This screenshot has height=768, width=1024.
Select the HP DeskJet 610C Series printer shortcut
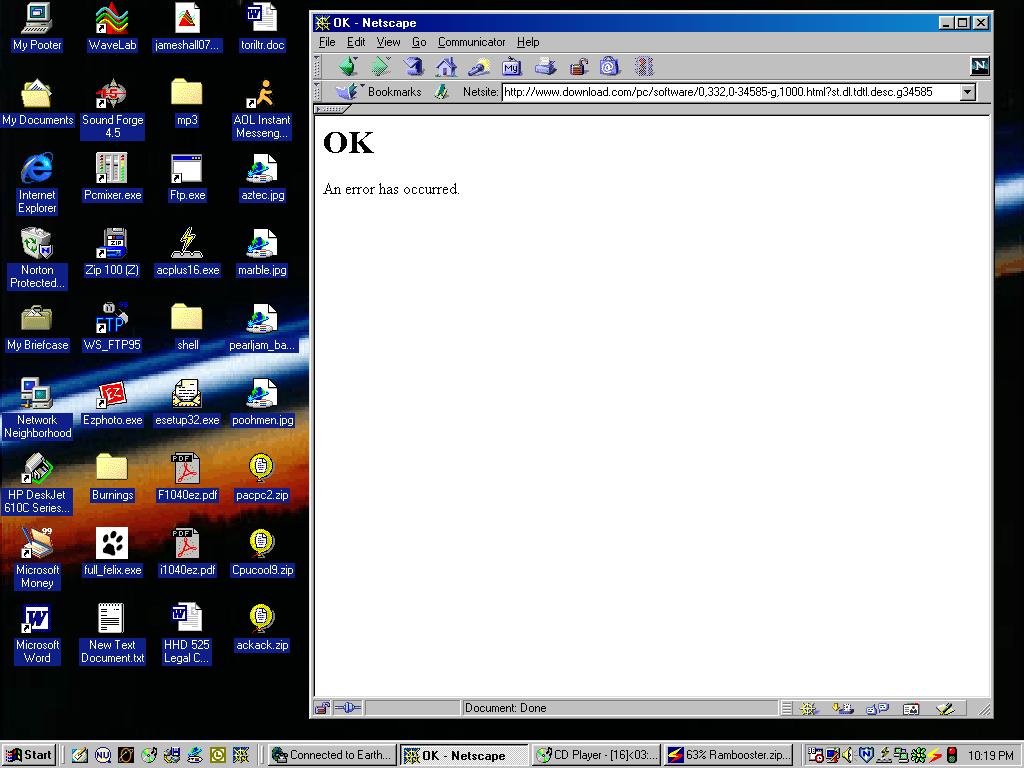[x=37, y=483]
